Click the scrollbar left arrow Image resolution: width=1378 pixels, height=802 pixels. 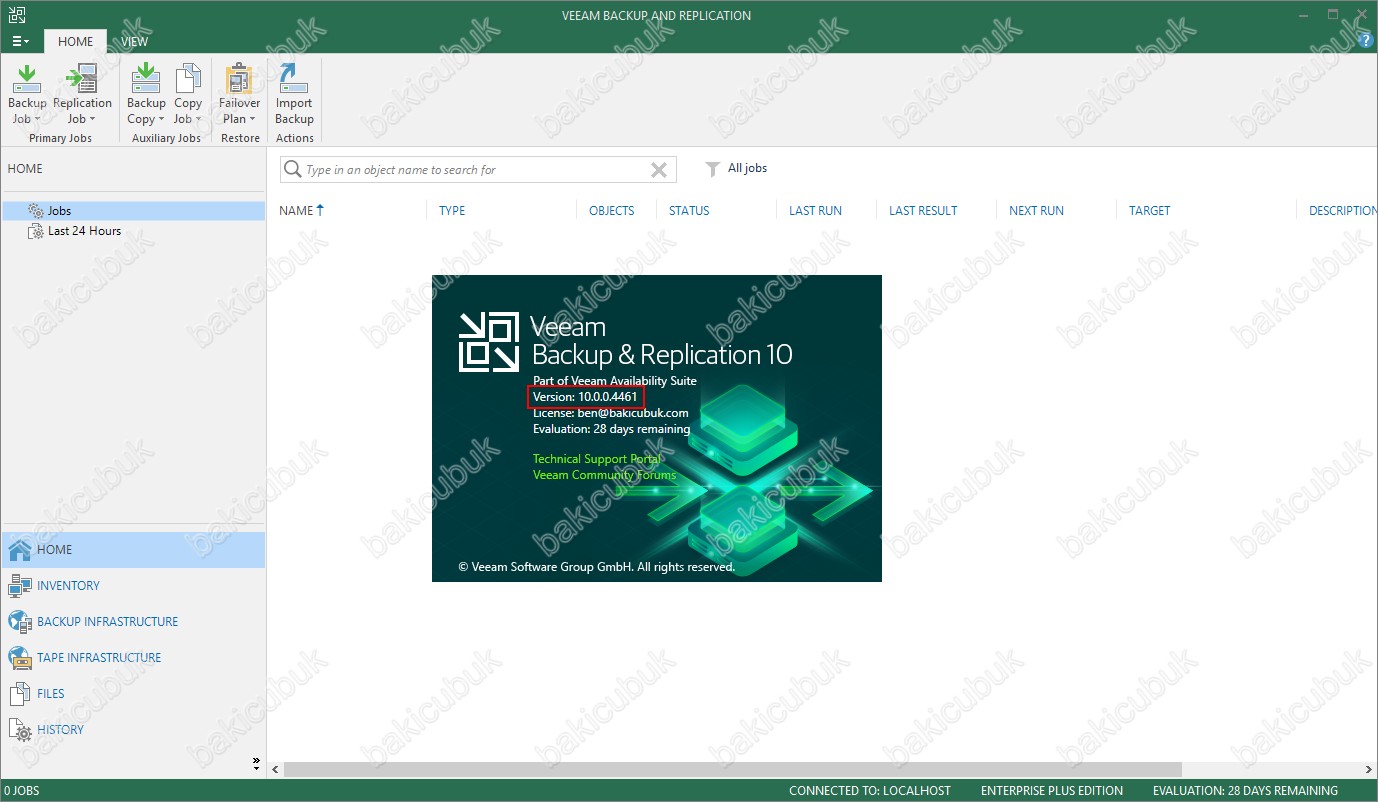tap(276, 770)
